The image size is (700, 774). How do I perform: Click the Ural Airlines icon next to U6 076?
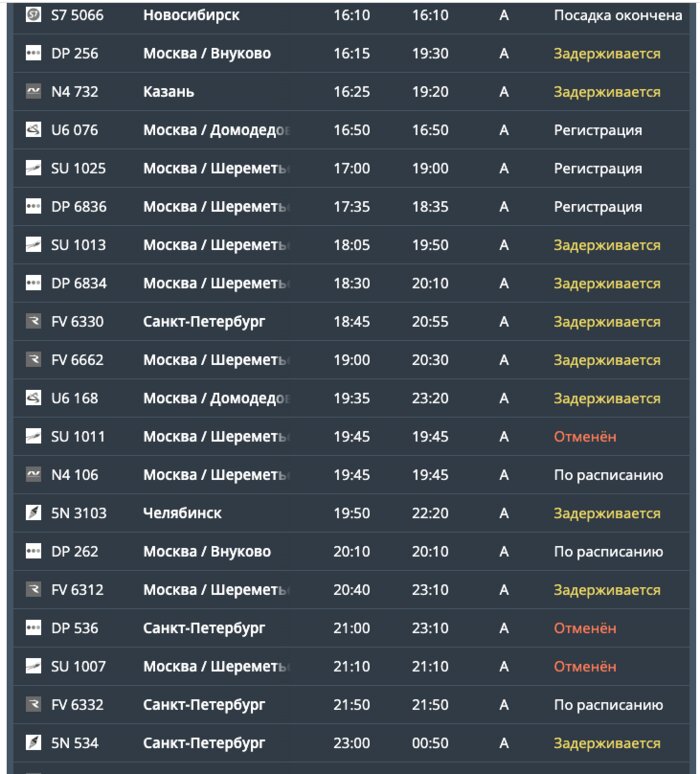coord(33,130)
